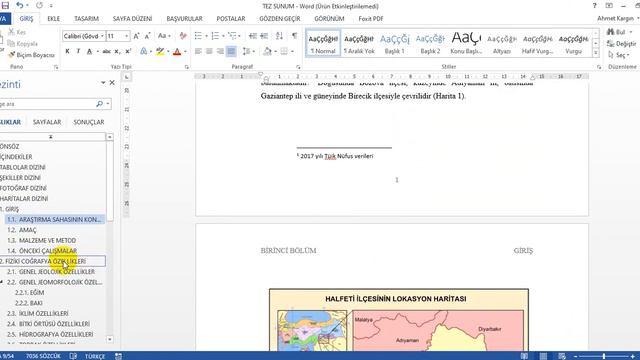Move the zoom slider in the status bar
The width and height of the screenshot is (640, 360).
tap(604, 356)
